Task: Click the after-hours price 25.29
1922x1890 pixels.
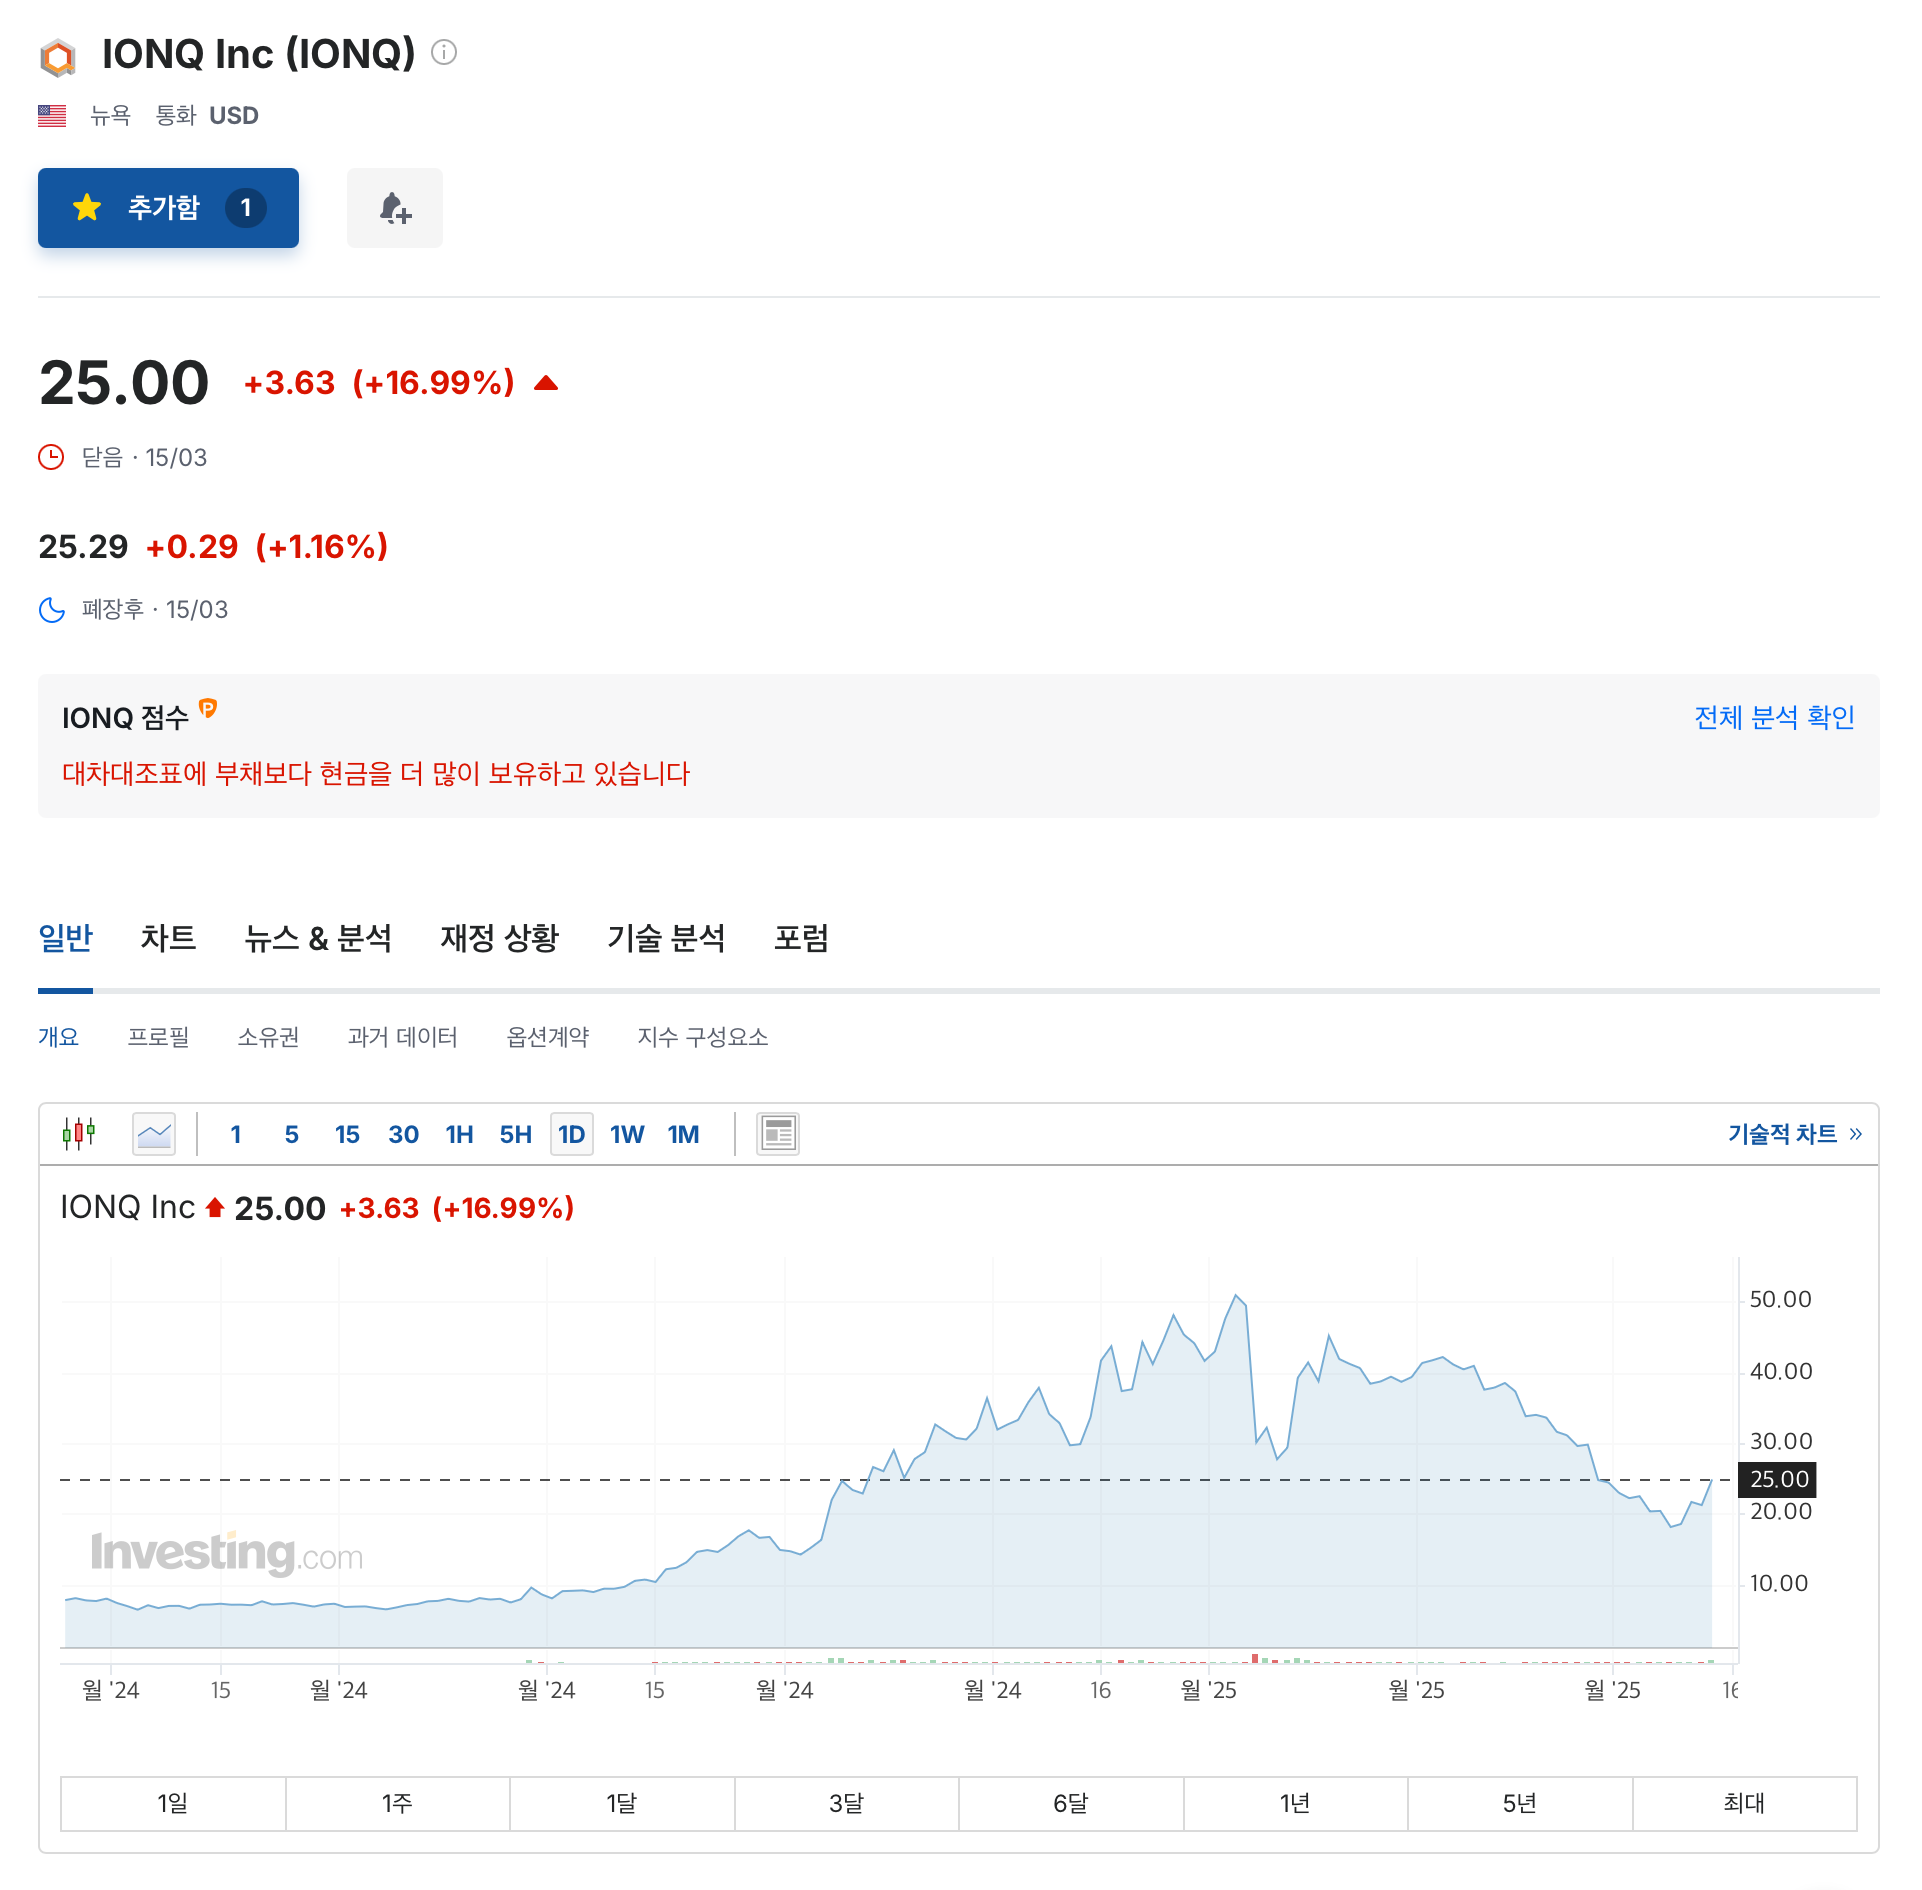Action: click(x=83, y=546)
